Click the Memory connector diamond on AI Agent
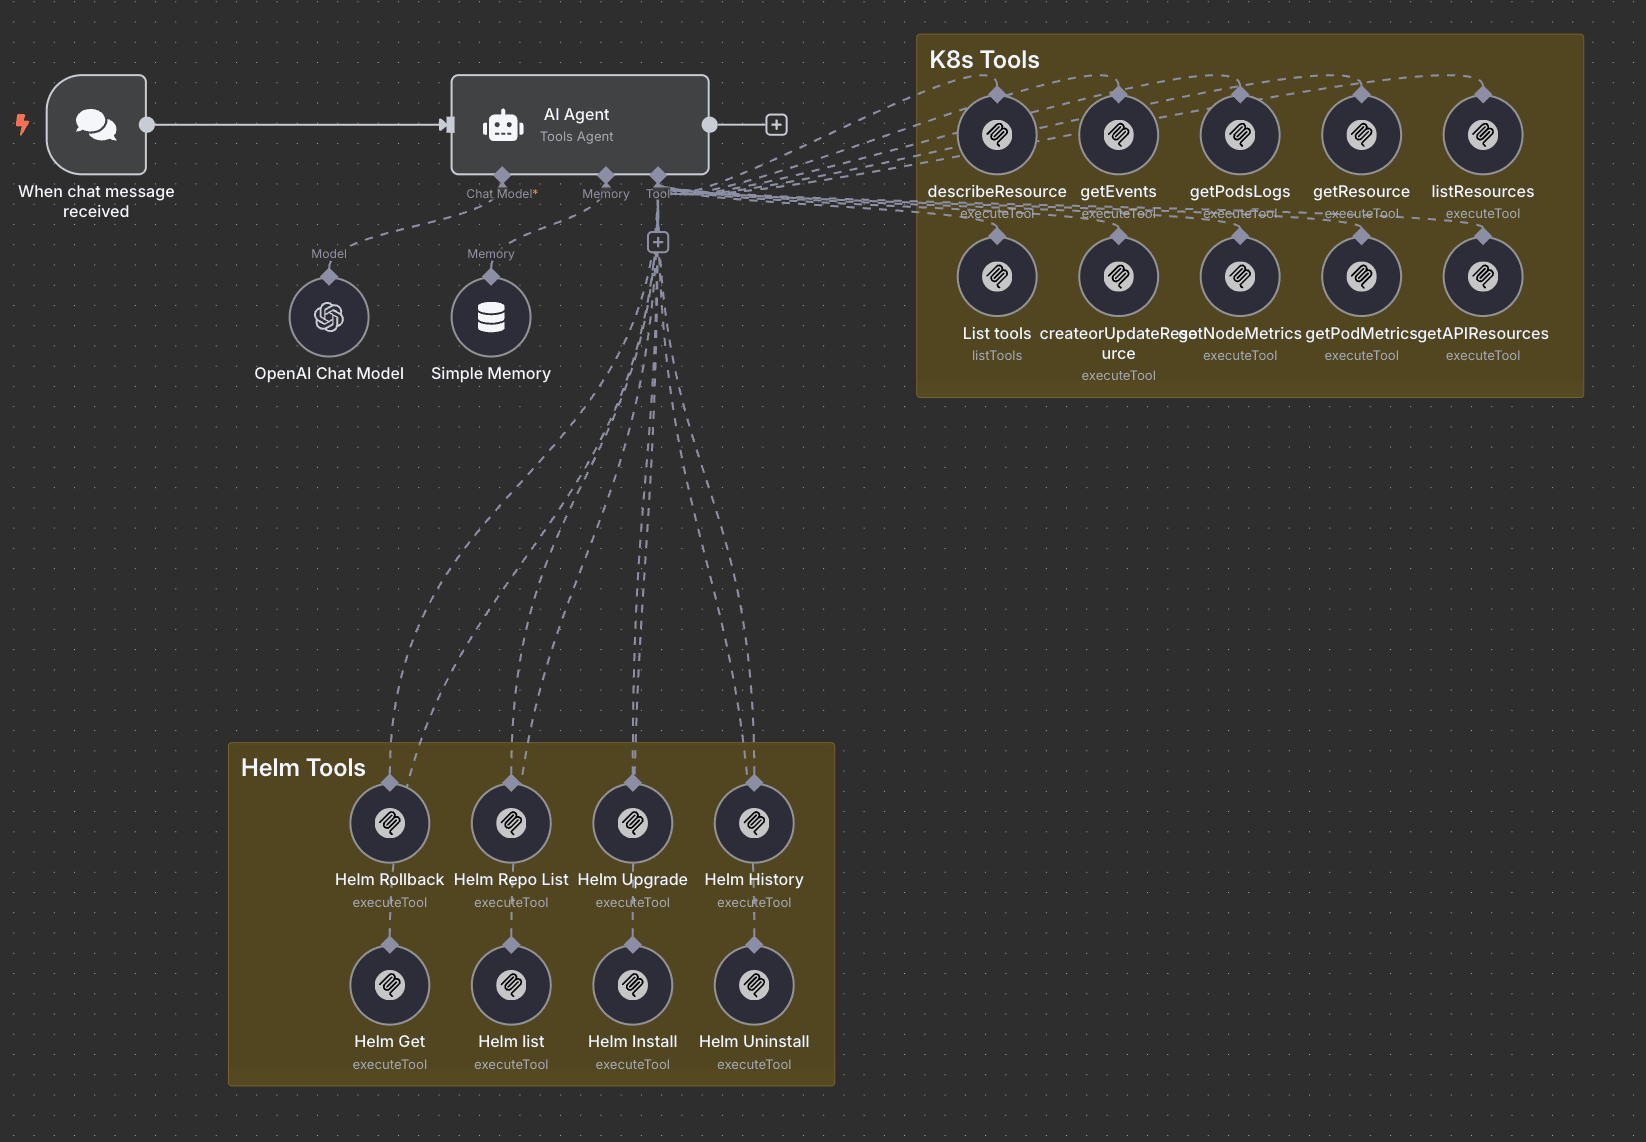 point(605,175)
